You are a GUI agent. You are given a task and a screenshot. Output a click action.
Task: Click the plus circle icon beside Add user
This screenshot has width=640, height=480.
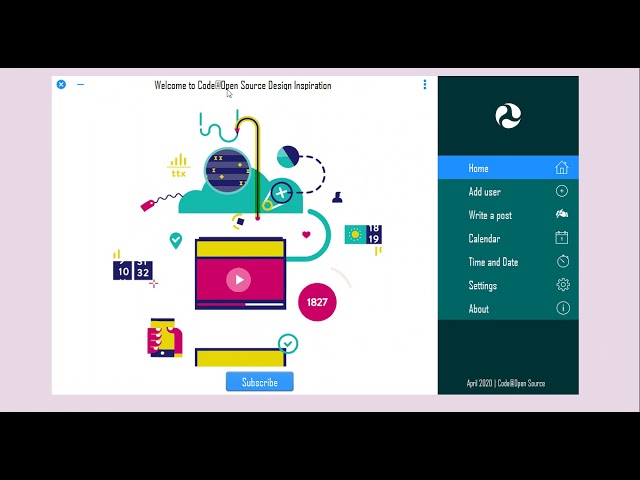coord(562,191)
